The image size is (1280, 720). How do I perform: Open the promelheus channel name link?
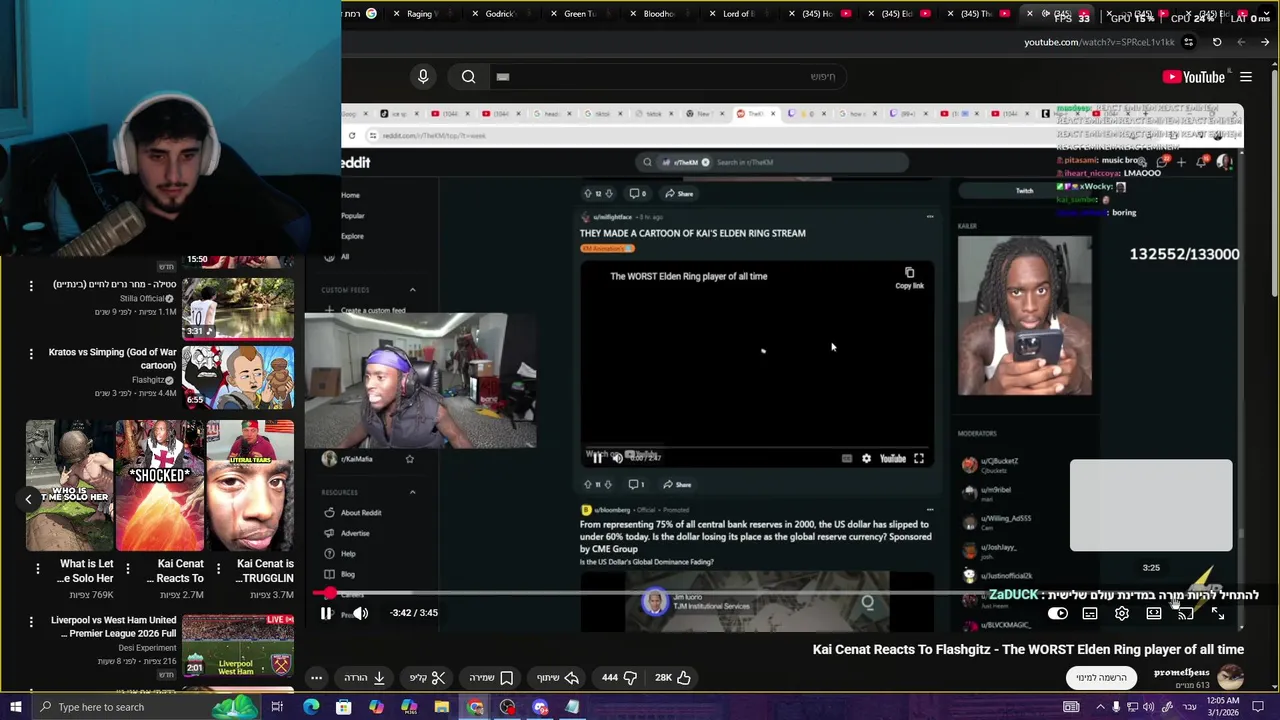pos(1181,673)
